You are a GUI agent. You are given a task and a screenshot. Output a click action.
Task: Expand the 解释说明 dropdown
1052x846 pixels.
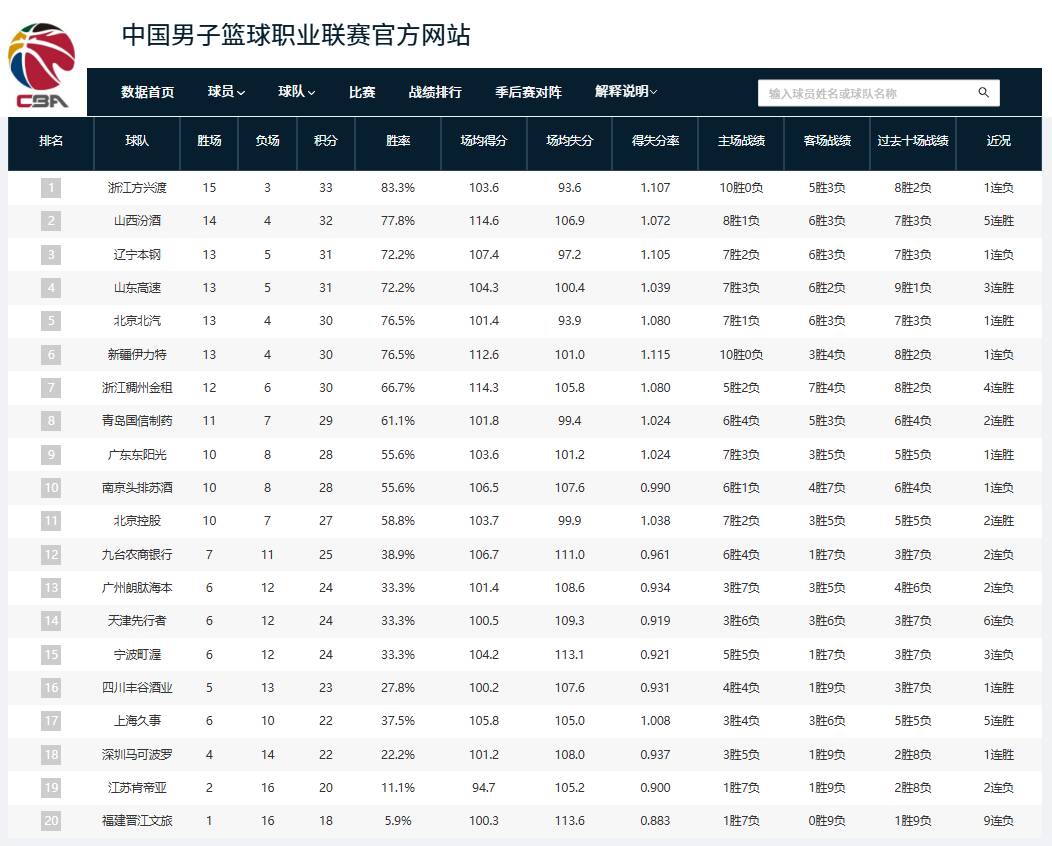[x=622, y=91]
